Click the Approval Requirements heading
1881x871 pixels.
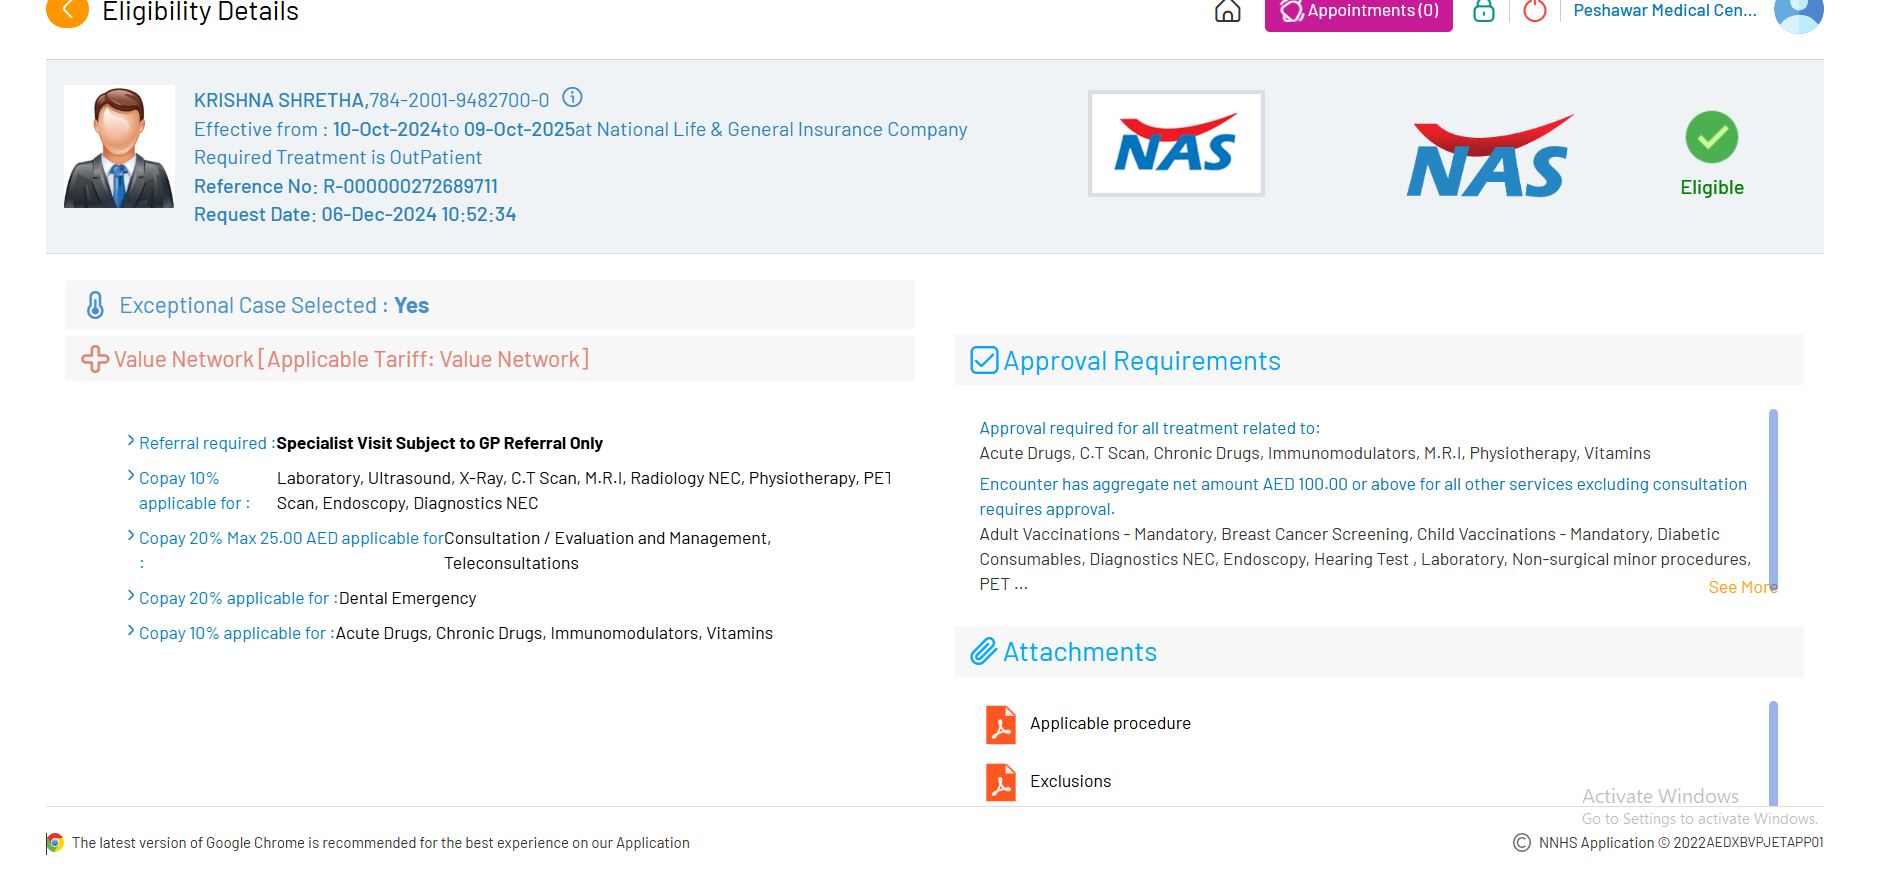(x=1142, y=361)
